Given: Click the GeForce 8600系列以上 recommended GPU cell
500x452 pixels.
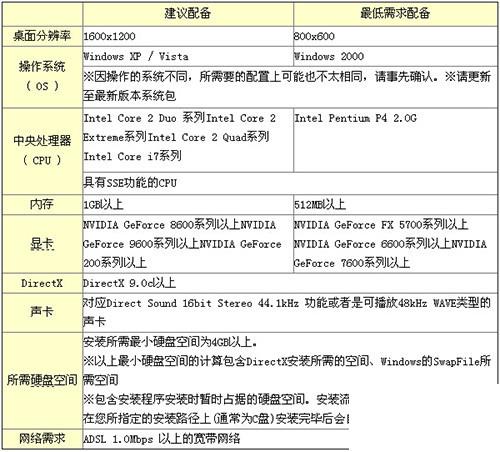Looking at the screenshot, I should [188, 244].
